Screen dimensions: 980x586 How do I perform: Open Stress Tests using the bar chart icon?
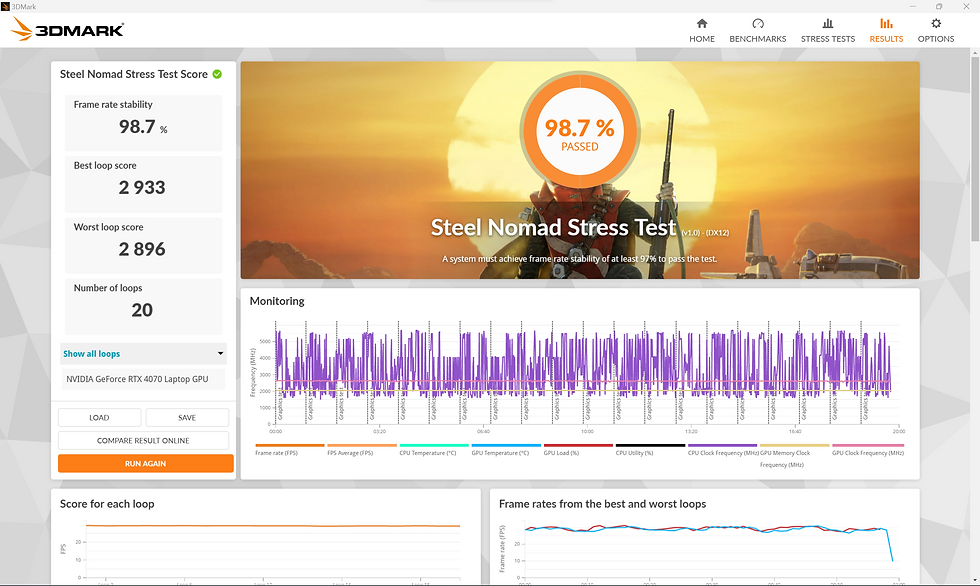[828, 24]
